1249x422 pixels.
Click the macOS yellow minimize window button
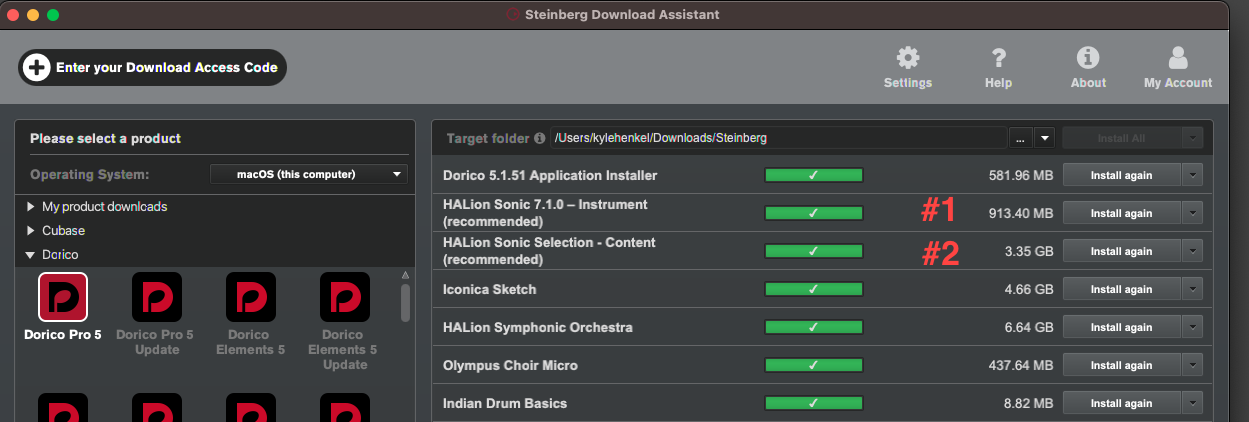tap(33, 15)
